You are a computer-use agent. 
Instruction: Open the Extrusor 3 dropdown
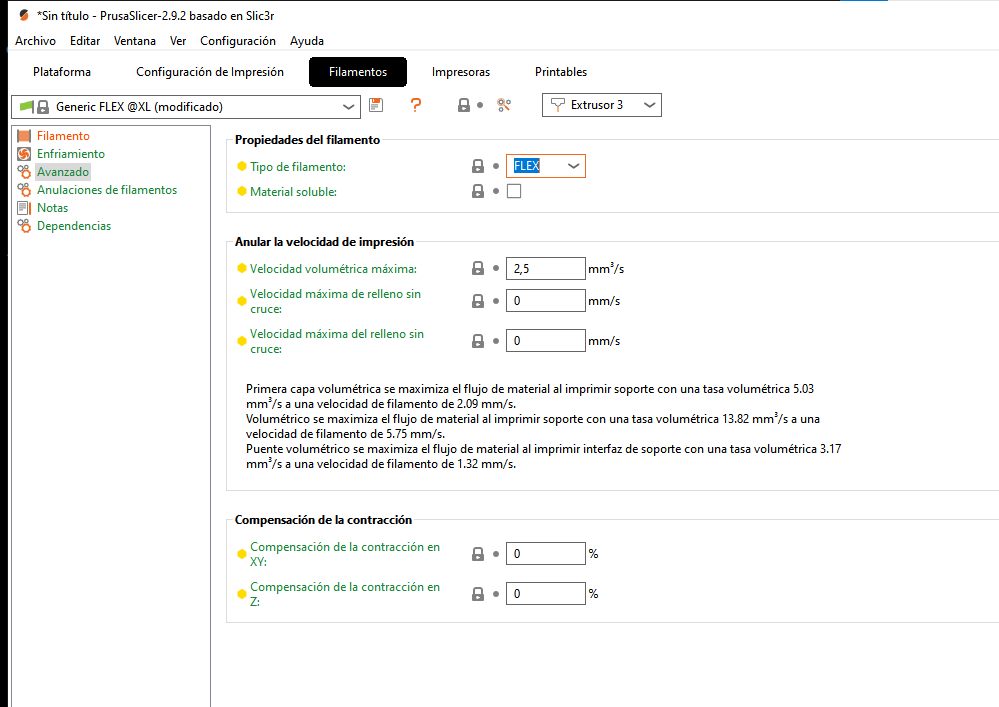649,105
